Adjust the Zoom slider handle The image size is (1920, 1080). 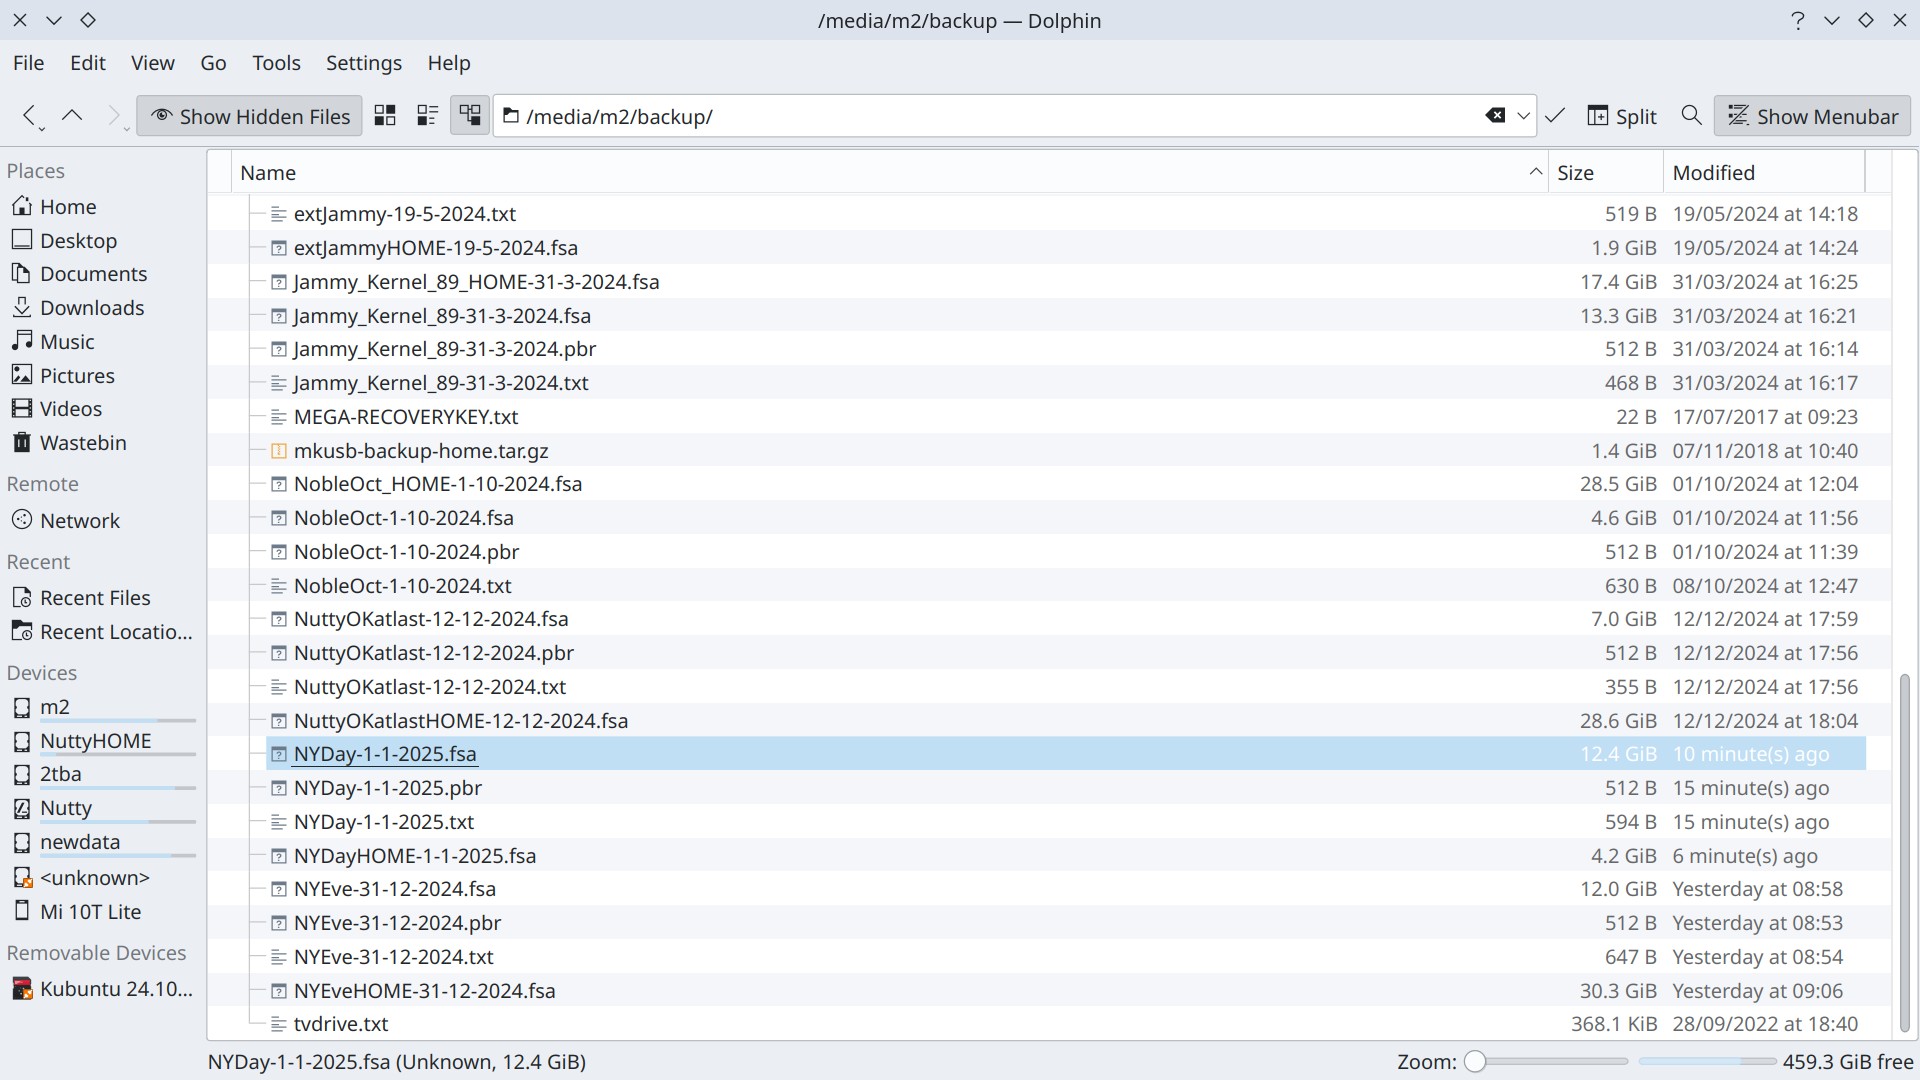1475,1061
